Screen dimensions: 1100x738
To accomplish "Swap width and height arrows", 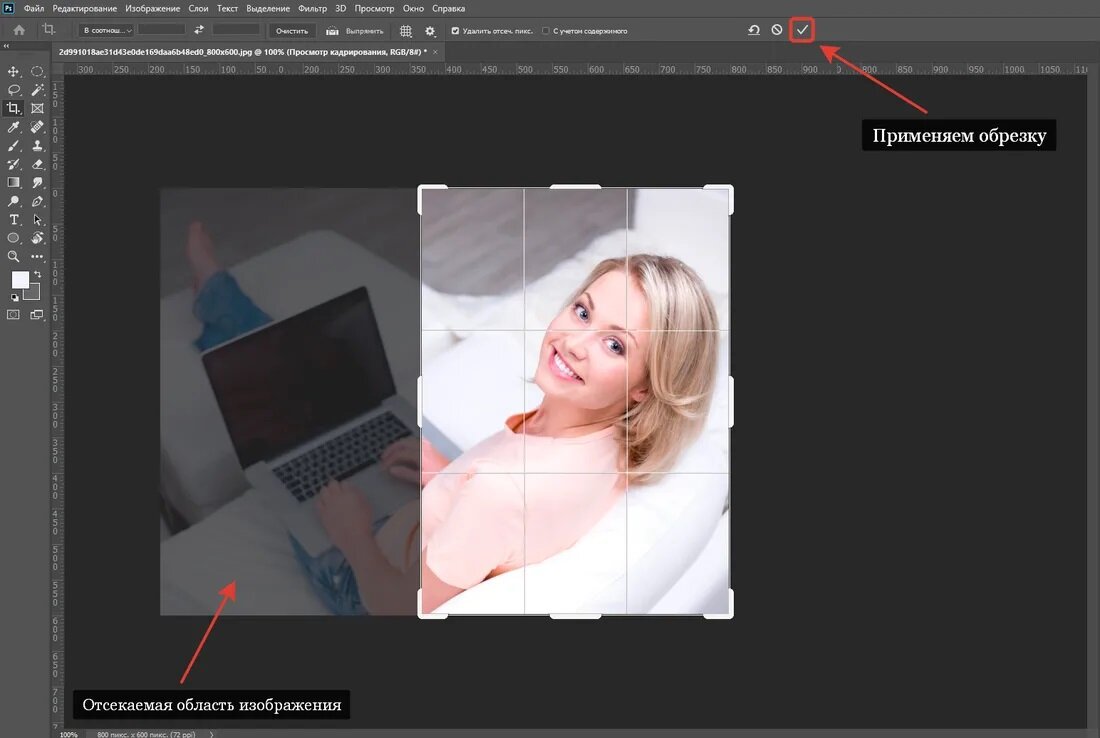I will [x=199, y=30].
